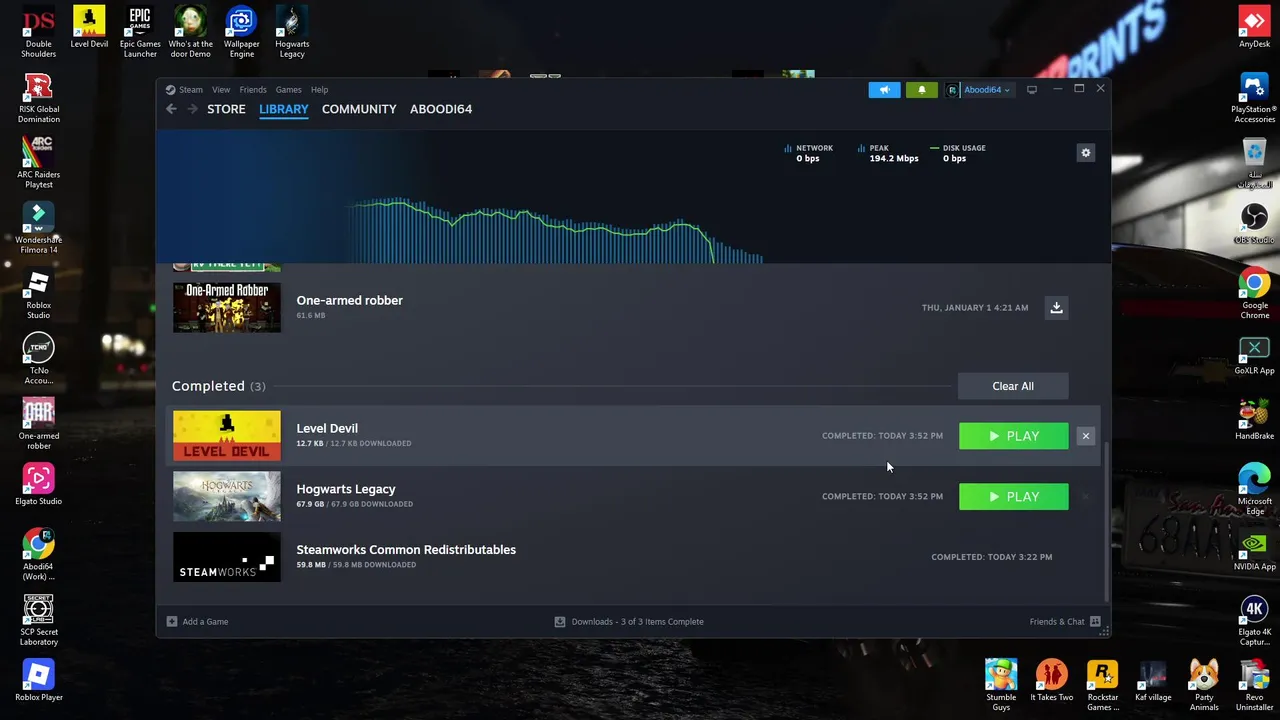Open Friends menu in Steam
Image resolution: width=1280 pixels, height=720 pixels.
coord(252,90)
